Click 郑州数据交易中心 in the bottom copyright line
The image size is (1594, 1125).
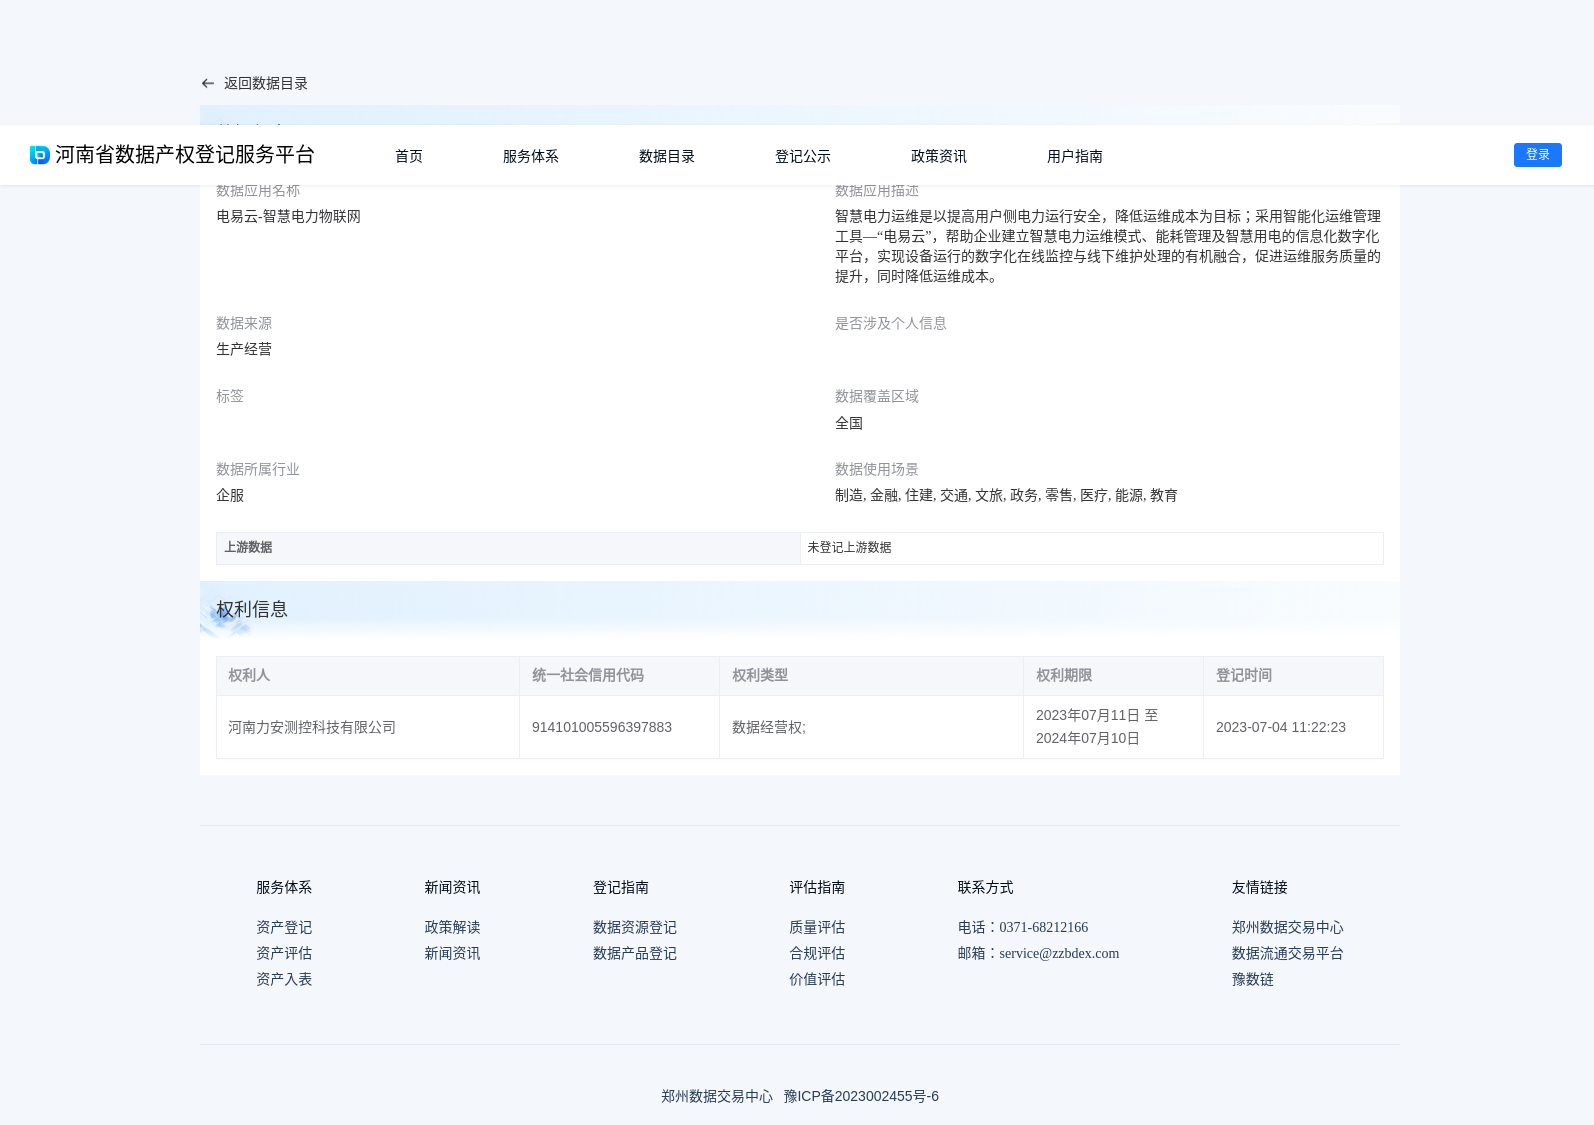point(717,1096)
